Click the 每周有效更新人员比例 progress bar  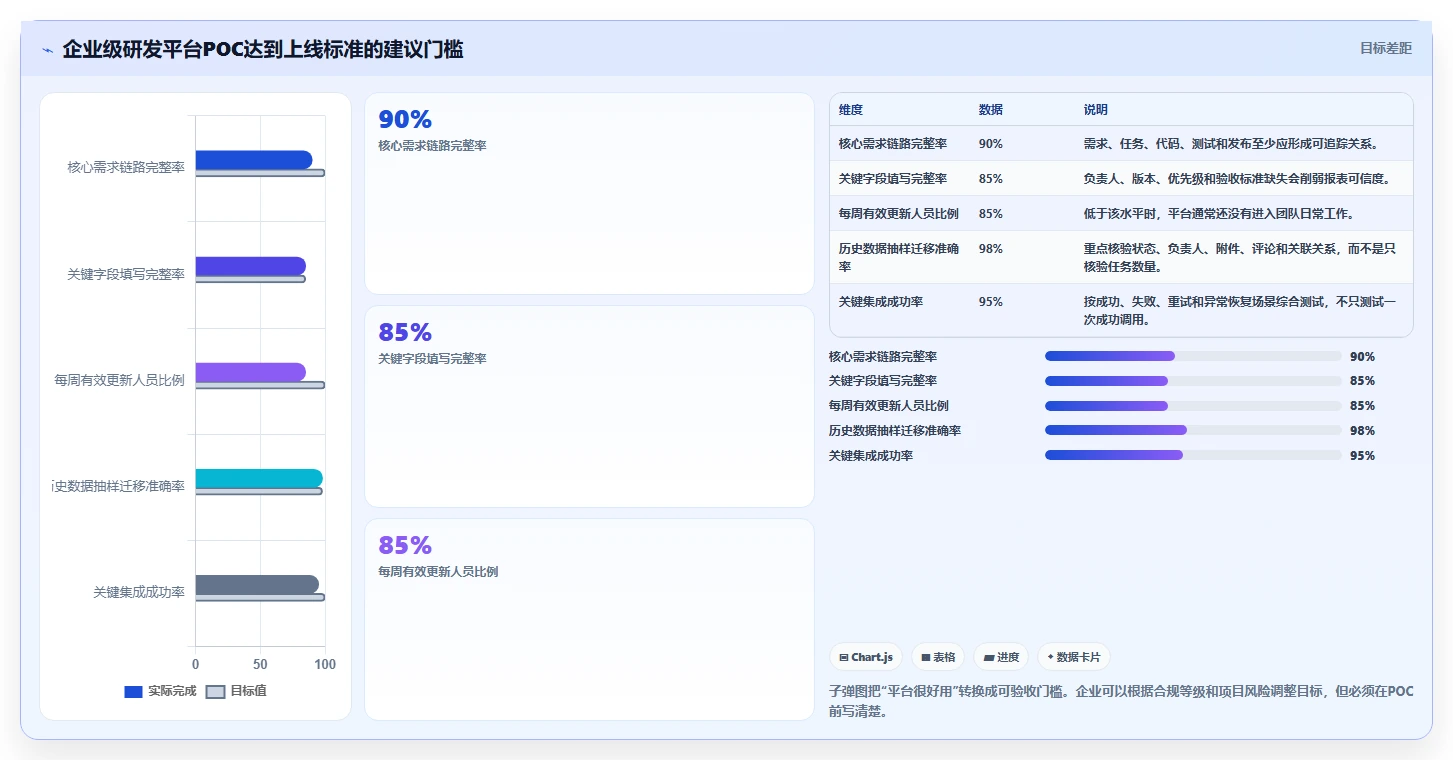(x=1193, y=406)
